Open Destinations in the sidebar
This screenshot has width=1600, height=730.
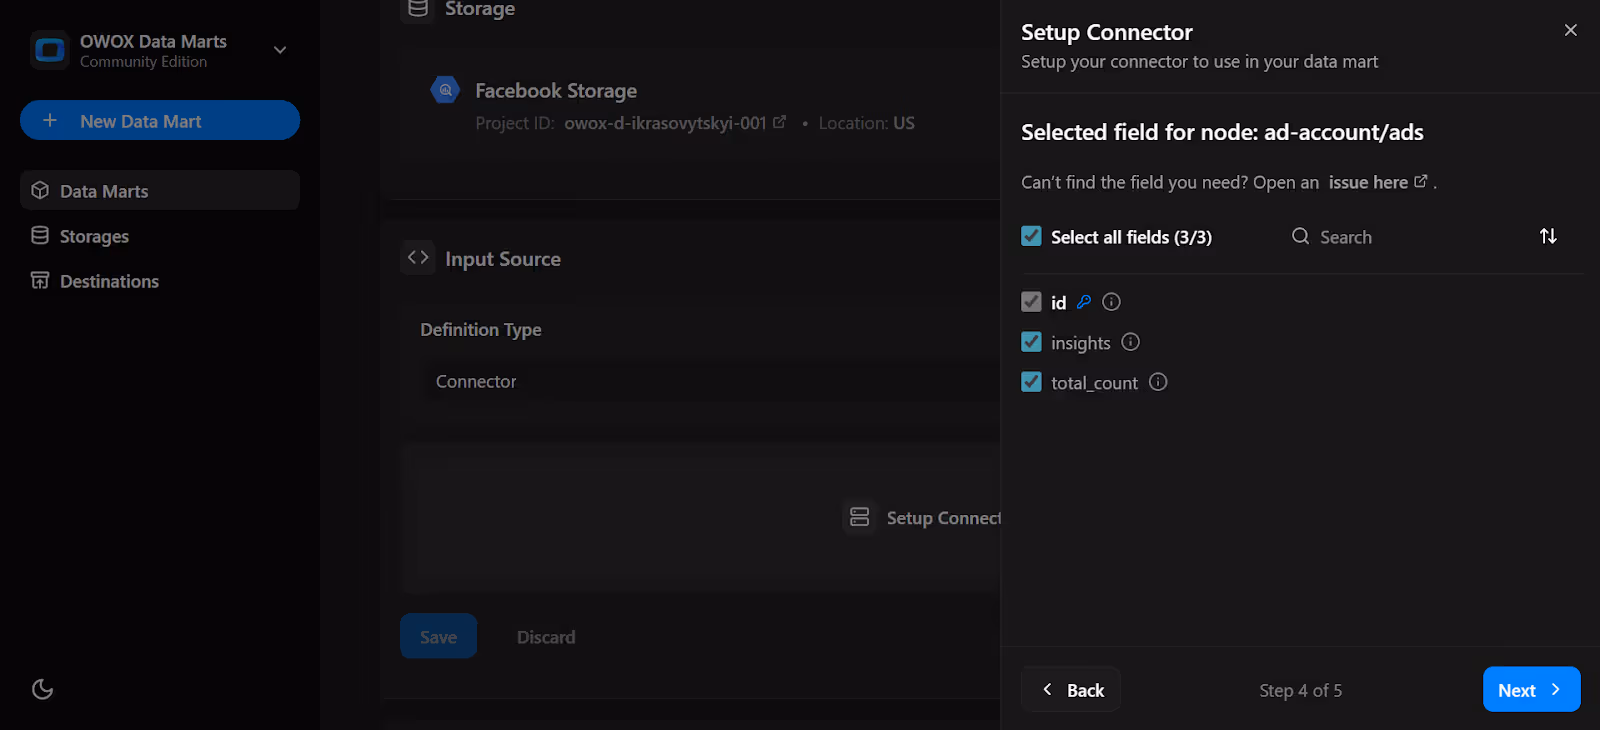(160, 281)
